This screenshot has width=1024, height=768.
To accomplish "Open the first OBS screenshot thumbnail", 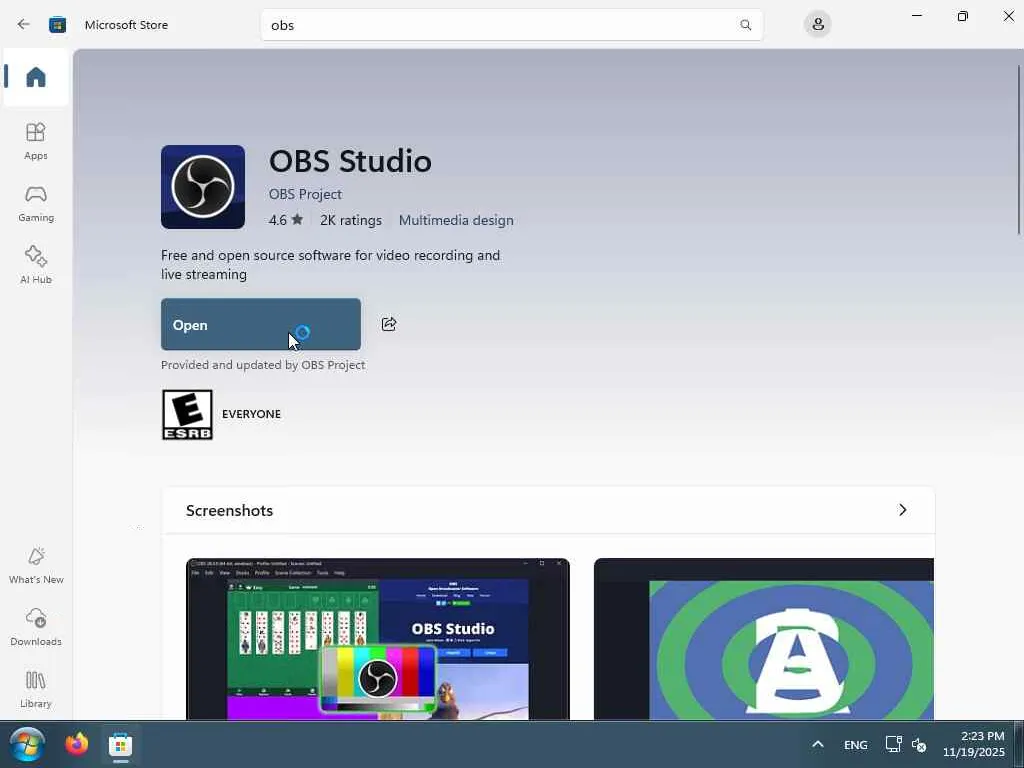I will (x=377, y=639).
